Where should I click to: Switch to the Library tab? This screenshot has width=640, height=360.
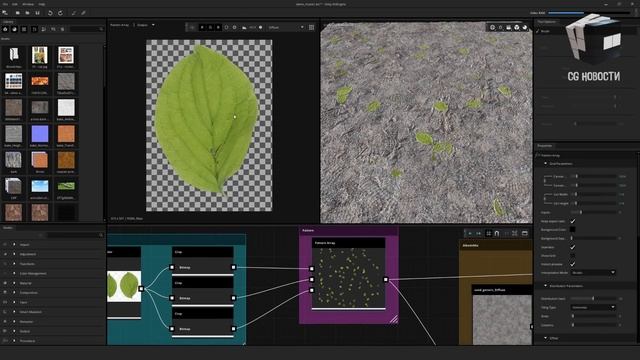(x=8, y=22)
